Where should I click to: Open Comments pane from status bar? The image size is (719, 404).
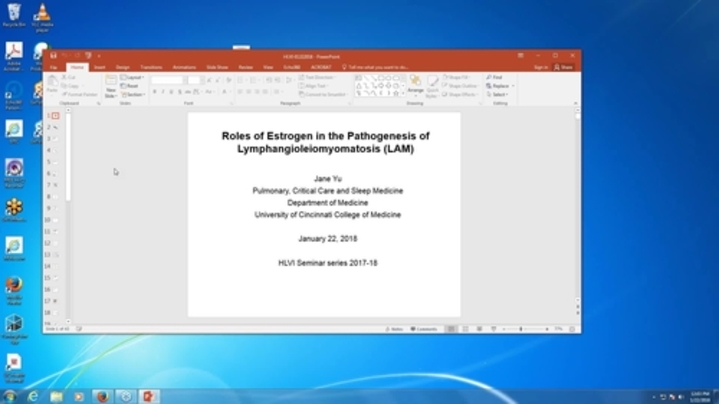(424, 329)
